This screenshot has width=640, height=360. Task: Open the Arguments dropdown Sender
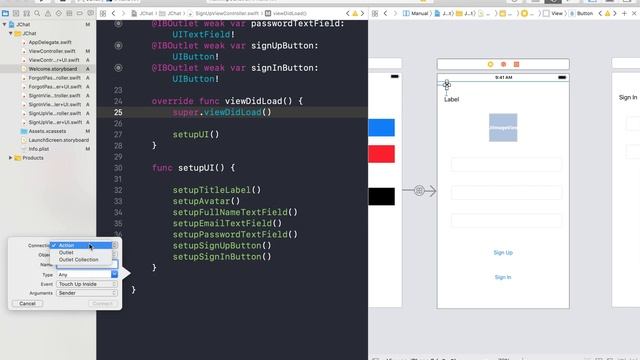click(x=87, y=293)
